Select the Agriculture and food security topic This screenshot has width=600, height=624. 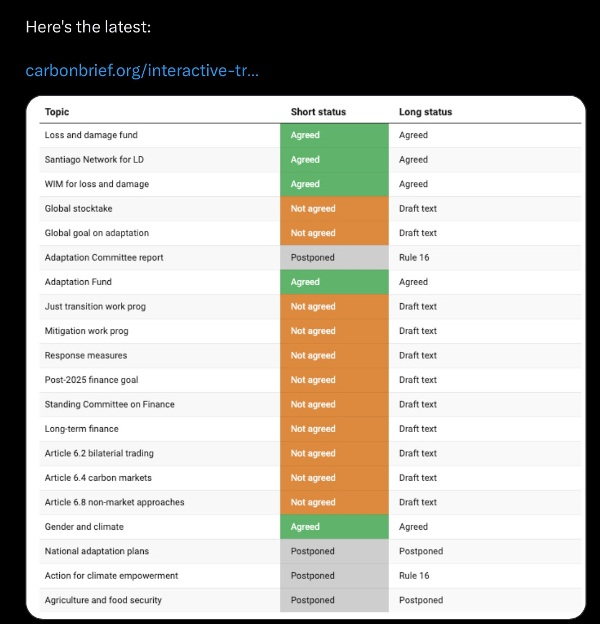[103, 600]
